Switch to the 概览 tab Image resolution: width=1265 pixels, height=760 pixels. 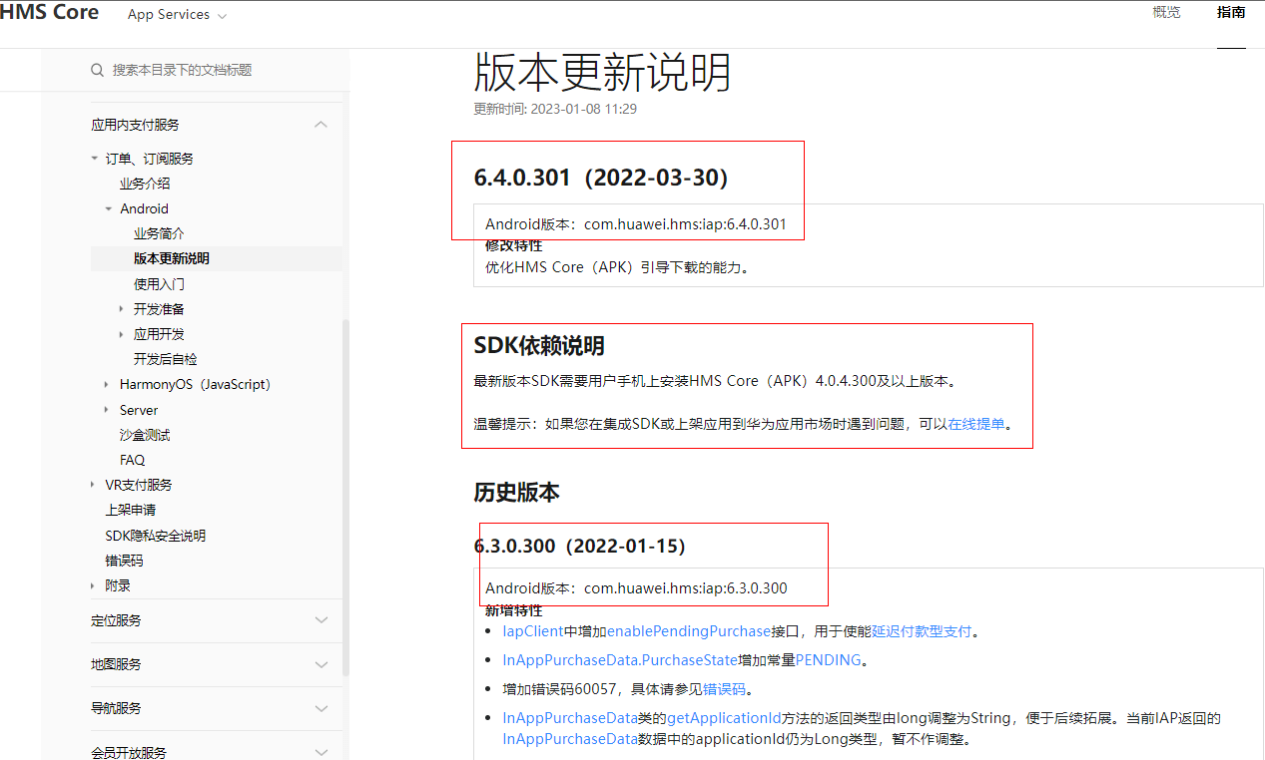[x=1166, y=13]
